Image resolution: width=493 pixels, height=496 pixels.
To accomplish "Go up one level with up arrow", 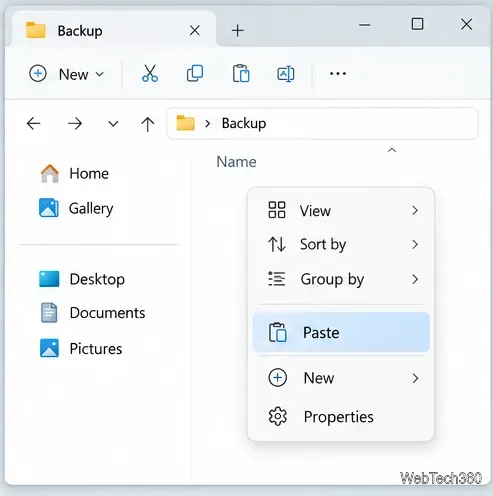I will pos(147,124).
